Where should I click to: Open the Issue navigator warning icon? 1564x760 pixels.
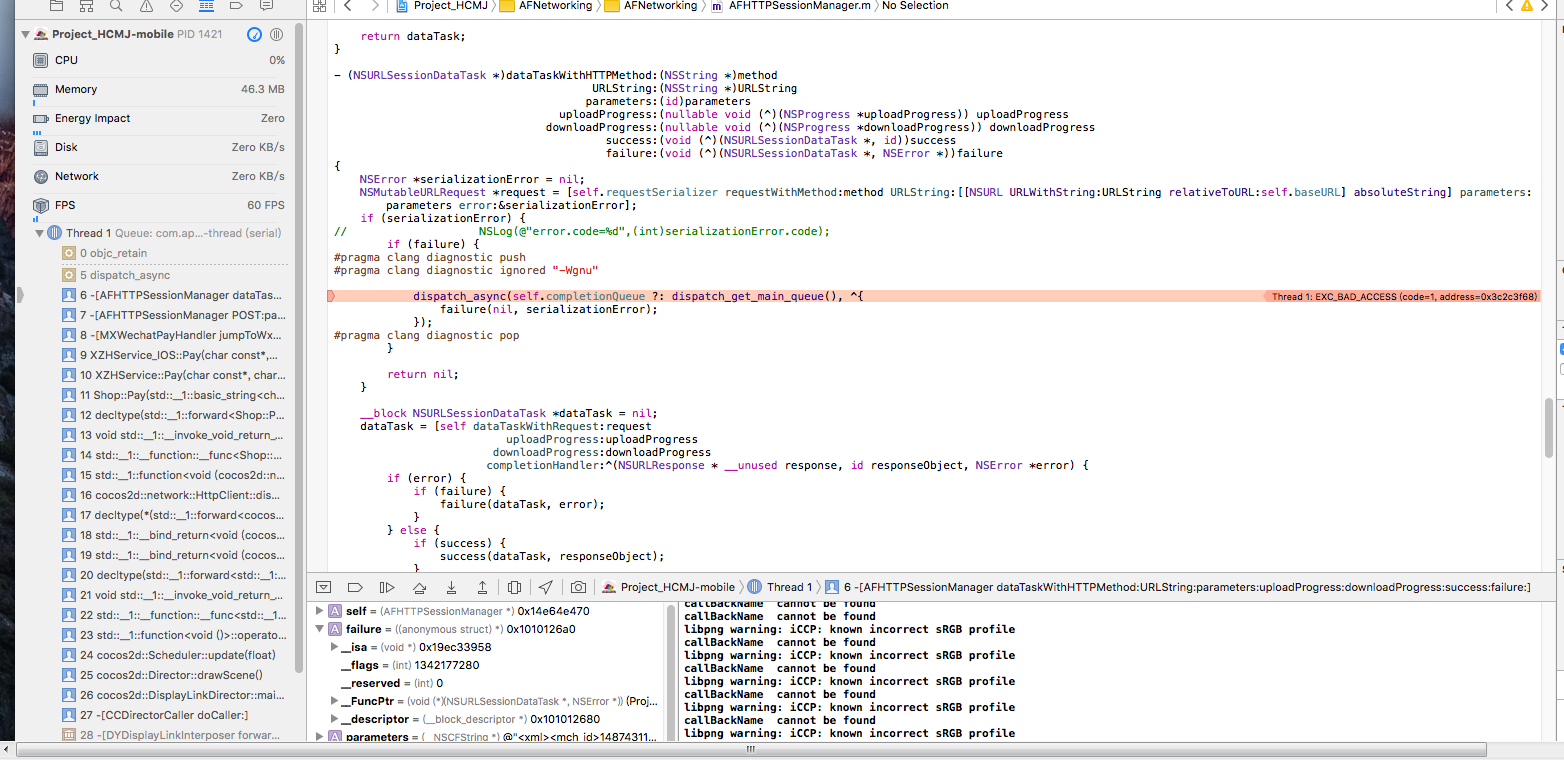[146, 5]
